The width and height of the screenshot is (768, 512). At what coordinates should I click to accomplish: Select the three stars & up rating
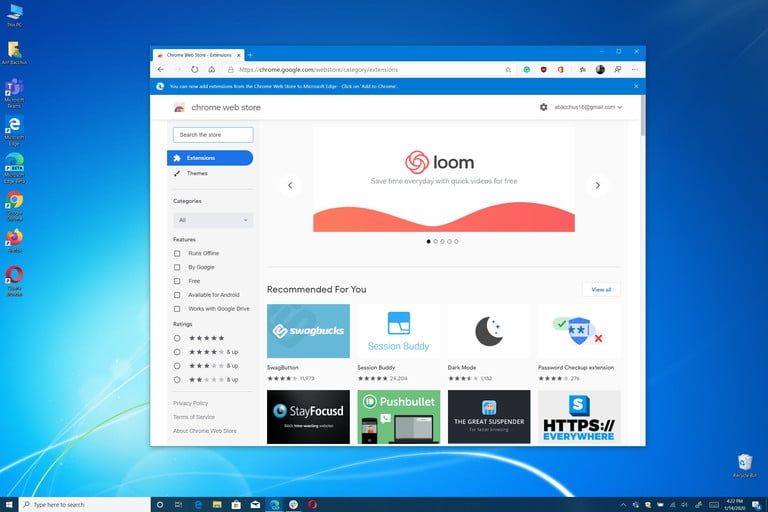[177, 366]
